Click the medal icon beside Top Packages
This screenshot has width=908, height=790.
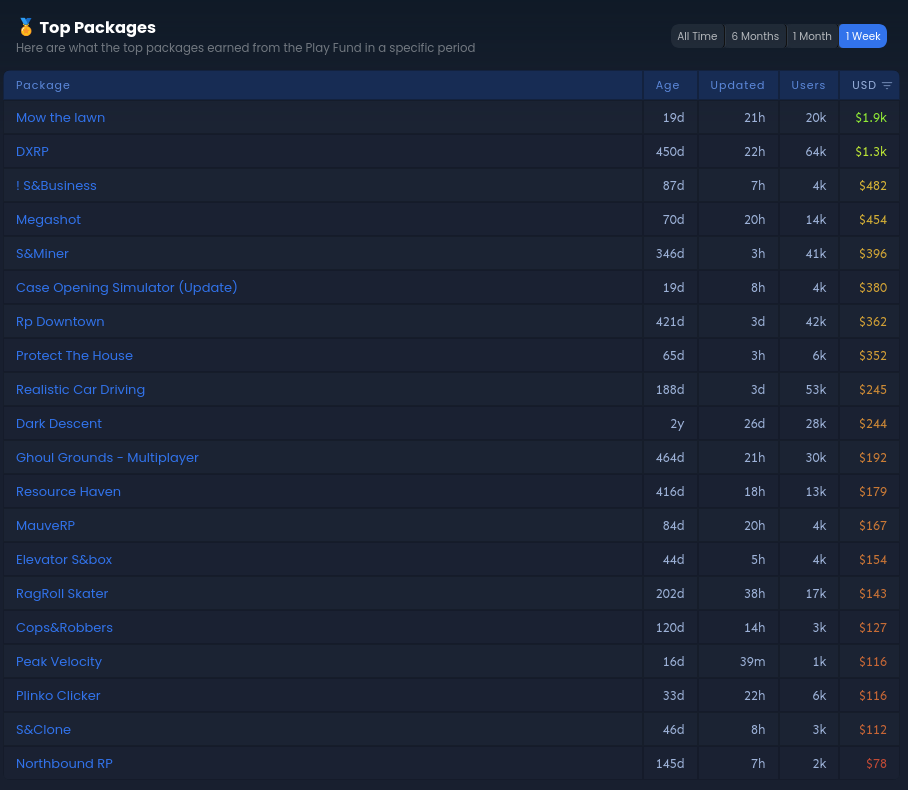coord(25,27)
